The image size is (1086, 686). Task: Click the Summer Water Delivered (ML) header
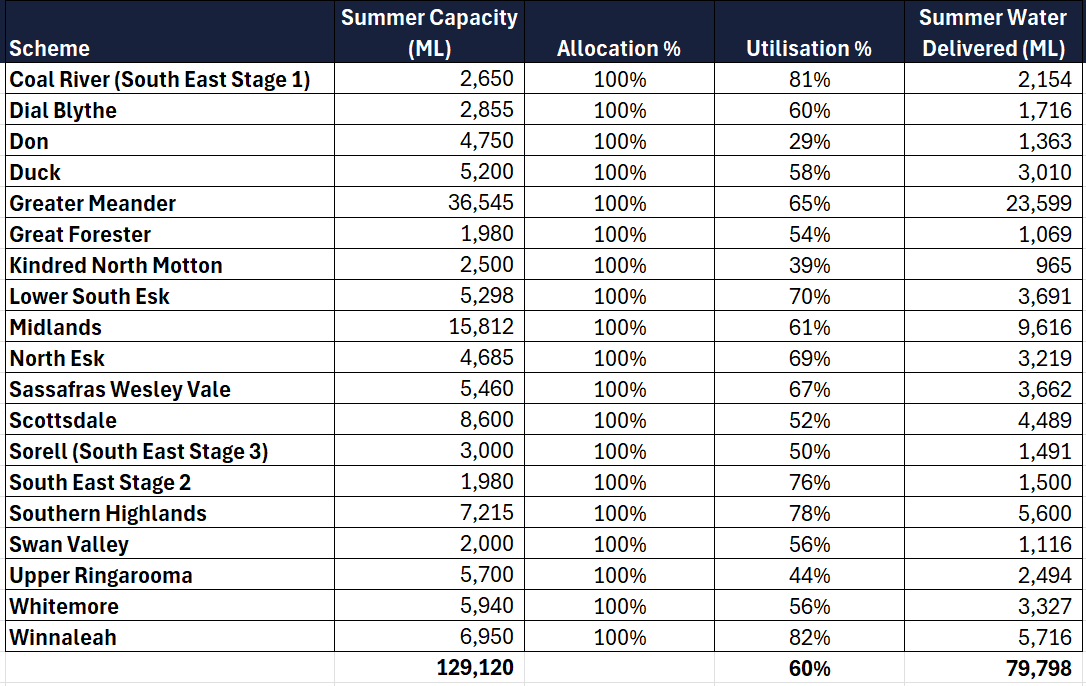click(x=993, y=32)
